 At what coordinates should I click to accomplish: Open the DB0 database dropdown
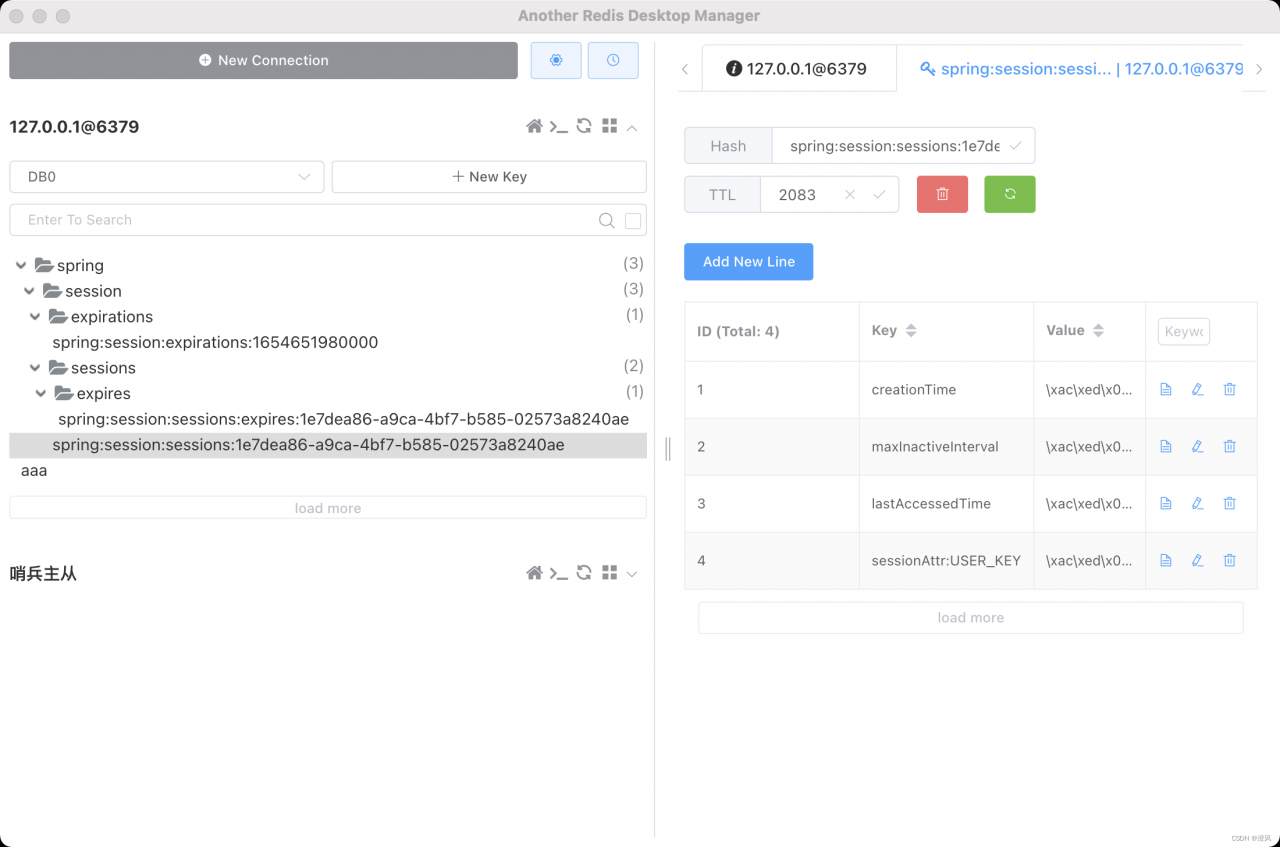(167, 177)
